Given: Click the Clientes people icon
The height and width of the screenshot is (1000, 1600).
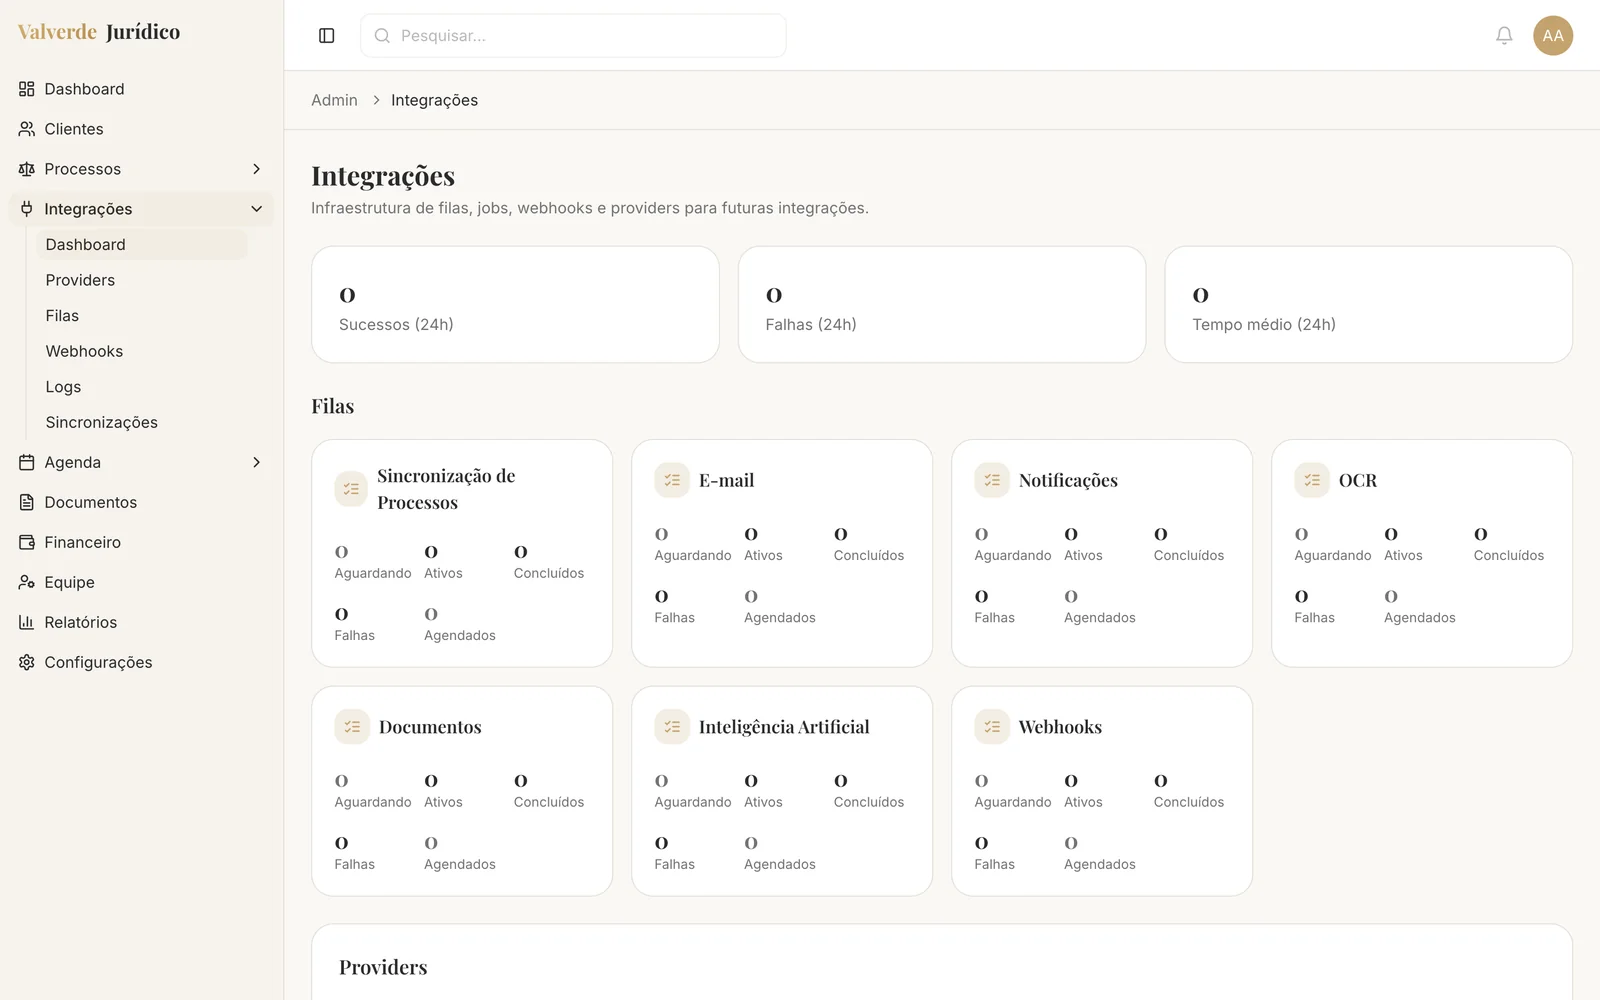Looking at the screenshot, I should [27, 129].
